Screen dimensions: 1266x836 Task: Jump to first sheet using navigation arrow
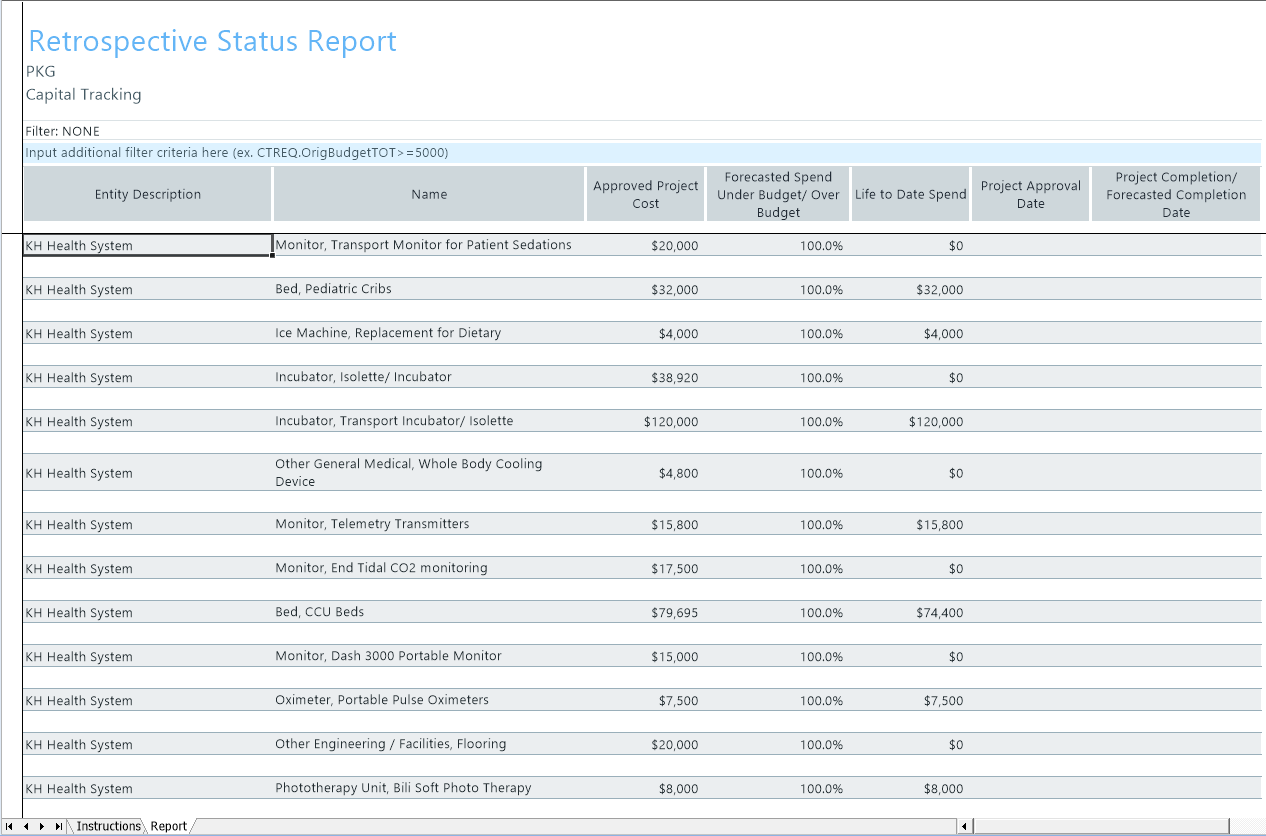pyautogui.click(x=10, y=826)
